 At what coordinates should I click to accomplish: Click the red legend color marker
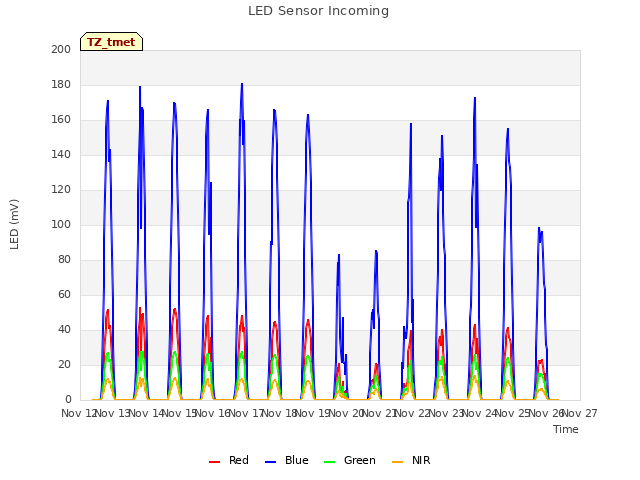[214, 462]
